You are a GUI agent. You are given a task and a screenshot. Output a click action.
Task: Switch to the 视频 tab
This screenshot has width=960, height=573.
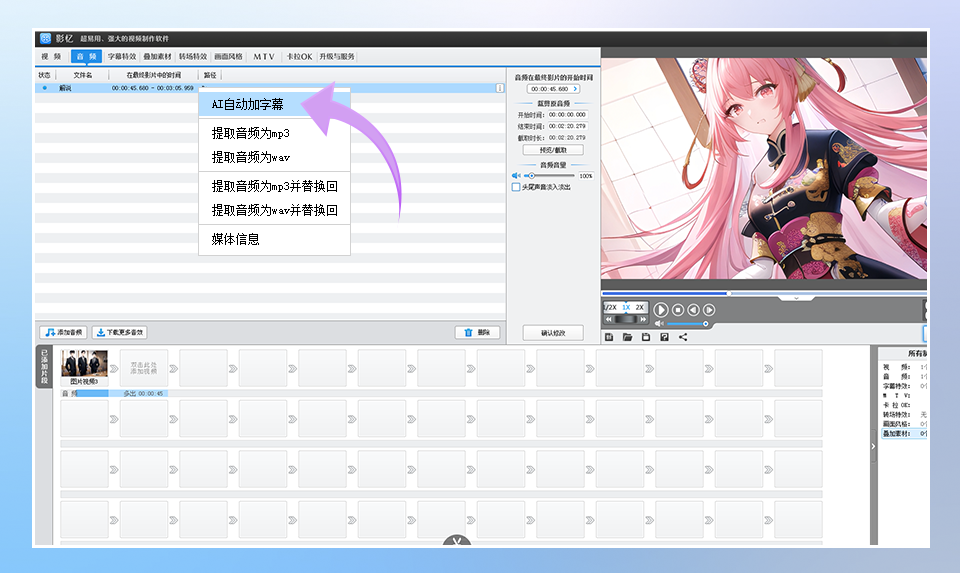pos(51,56)
